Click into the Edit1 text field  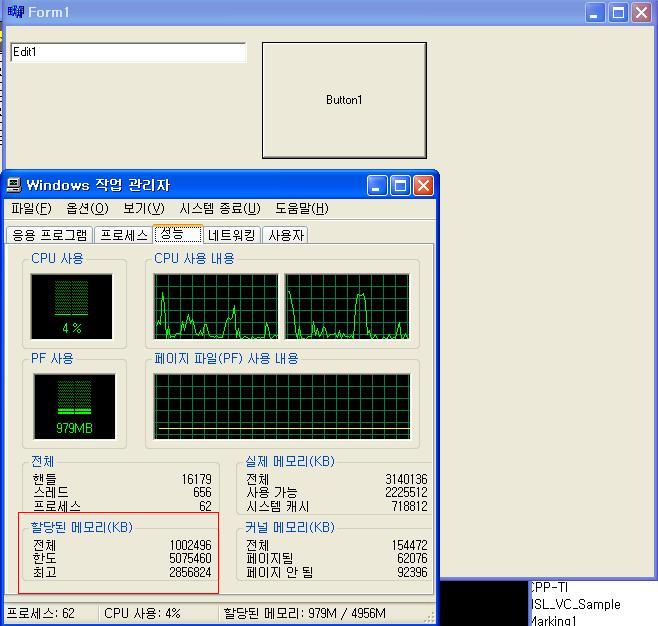tap(128, 52)
